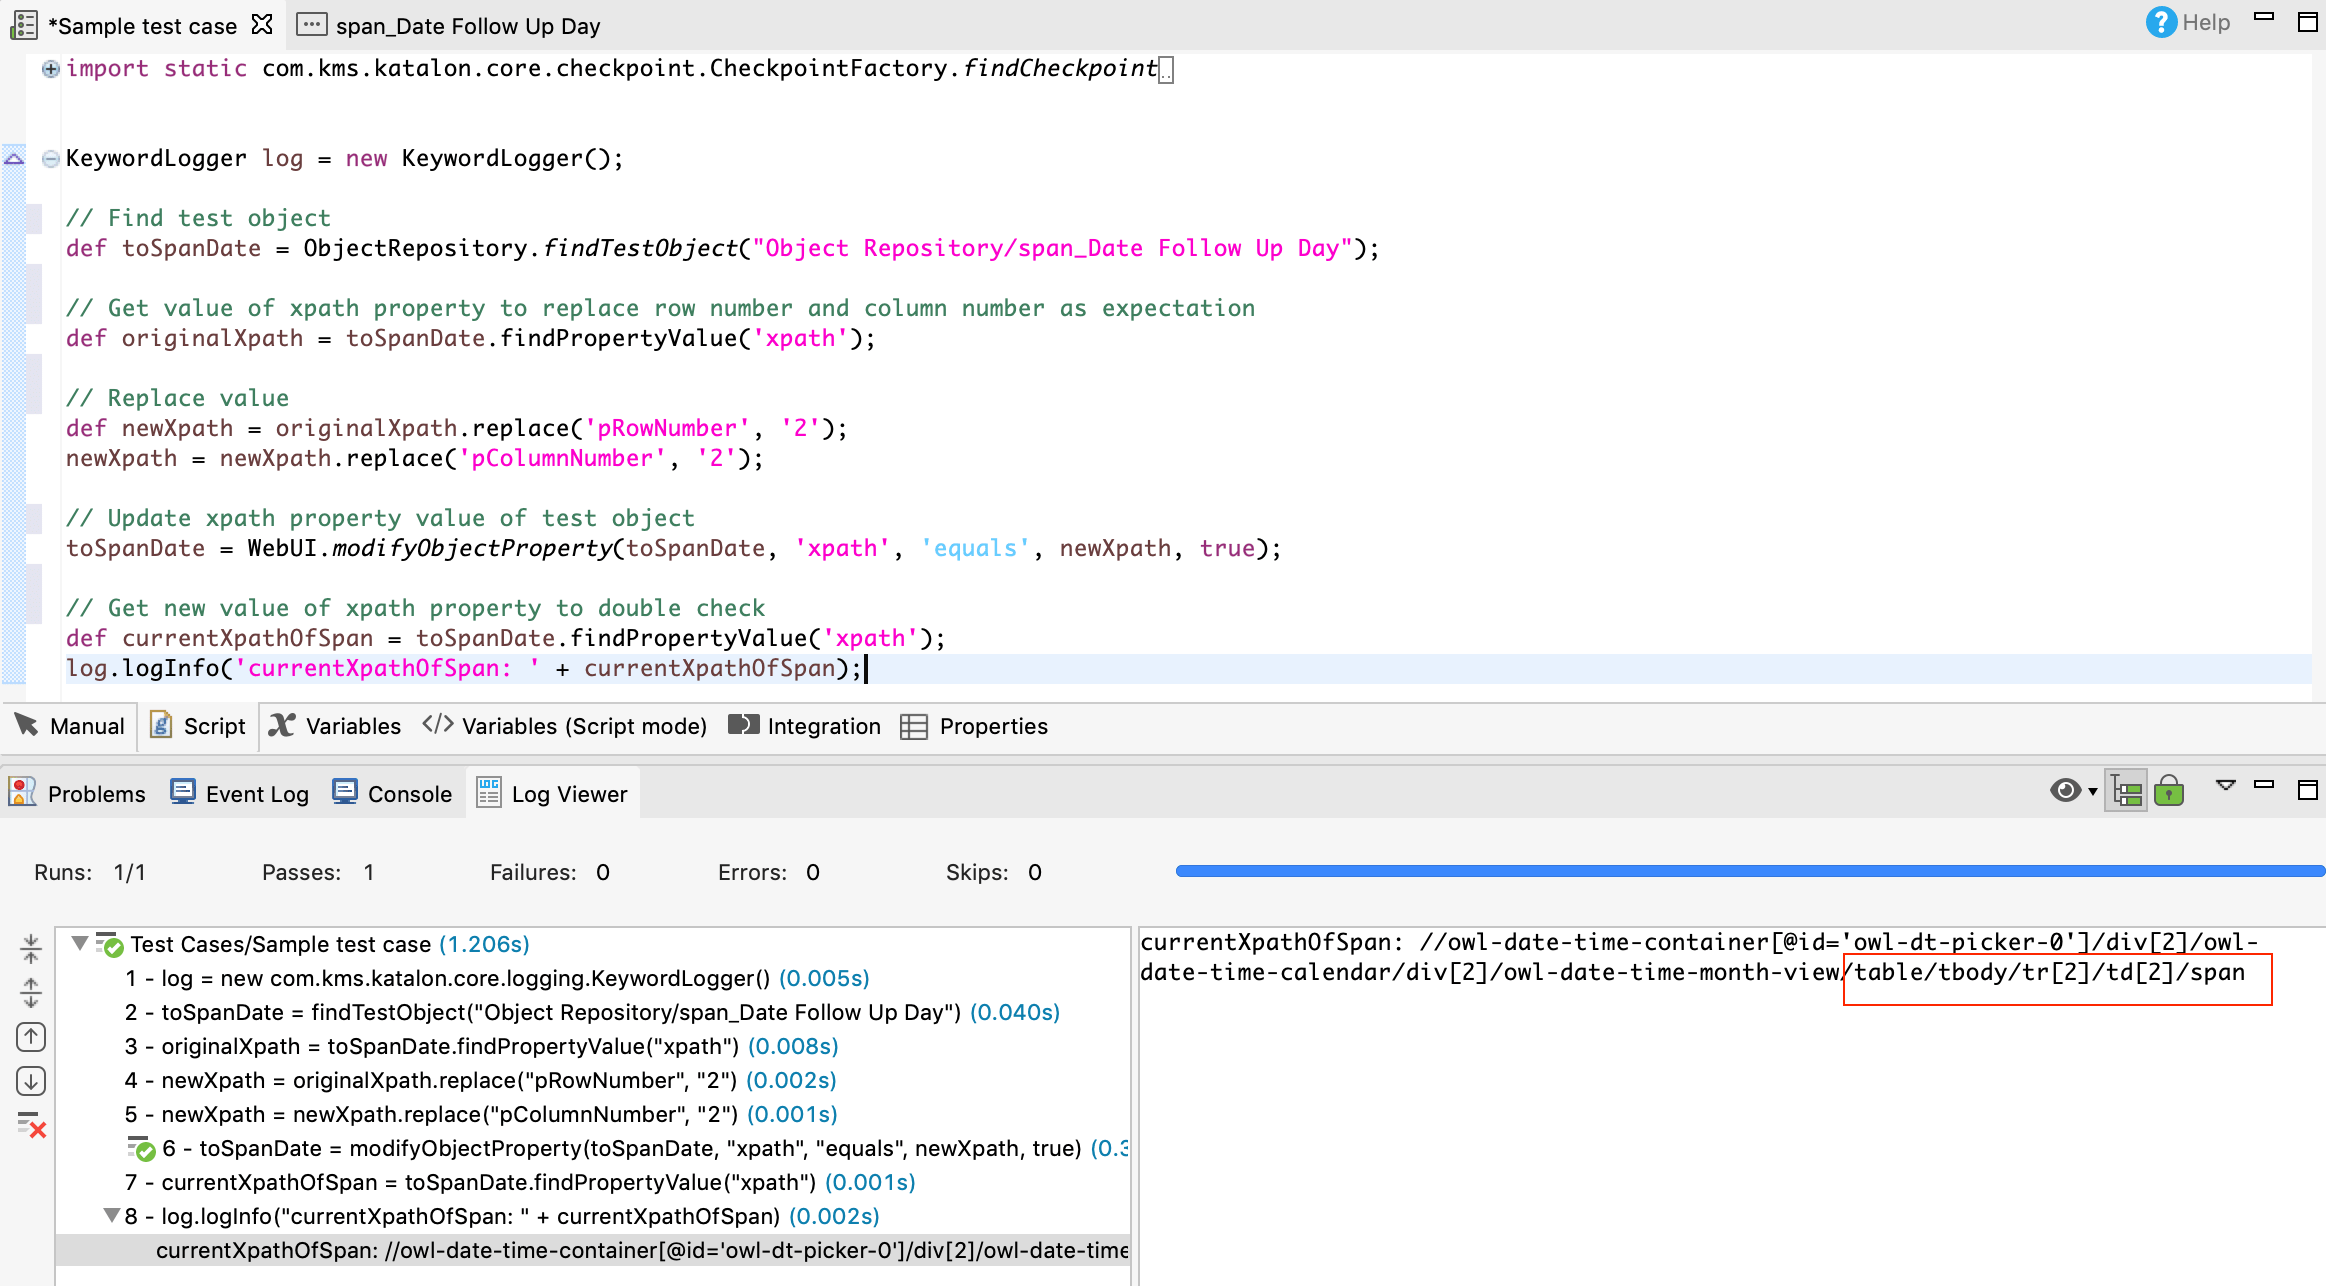Screen dimensions: 2326x1286
Task: Click the Help question mark icon
Action: click(2160, 22)
